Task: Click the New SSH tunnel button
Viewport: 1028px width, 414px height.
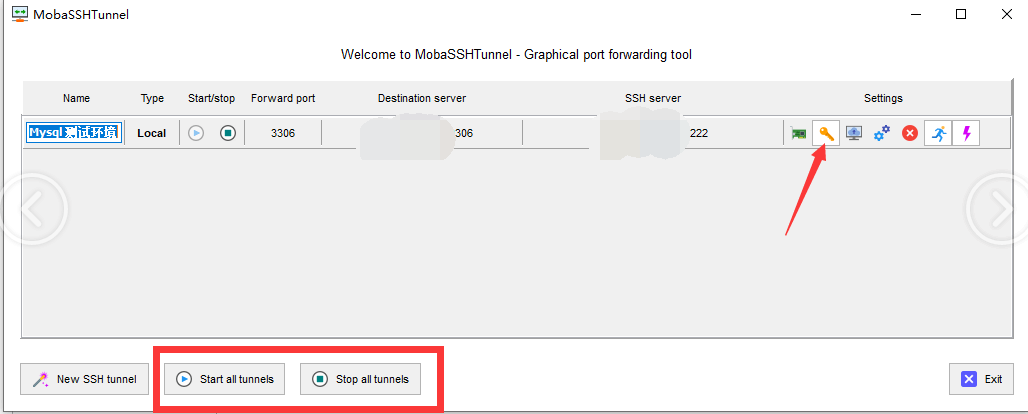Action: pyautogui.click(x=85, y=379)
